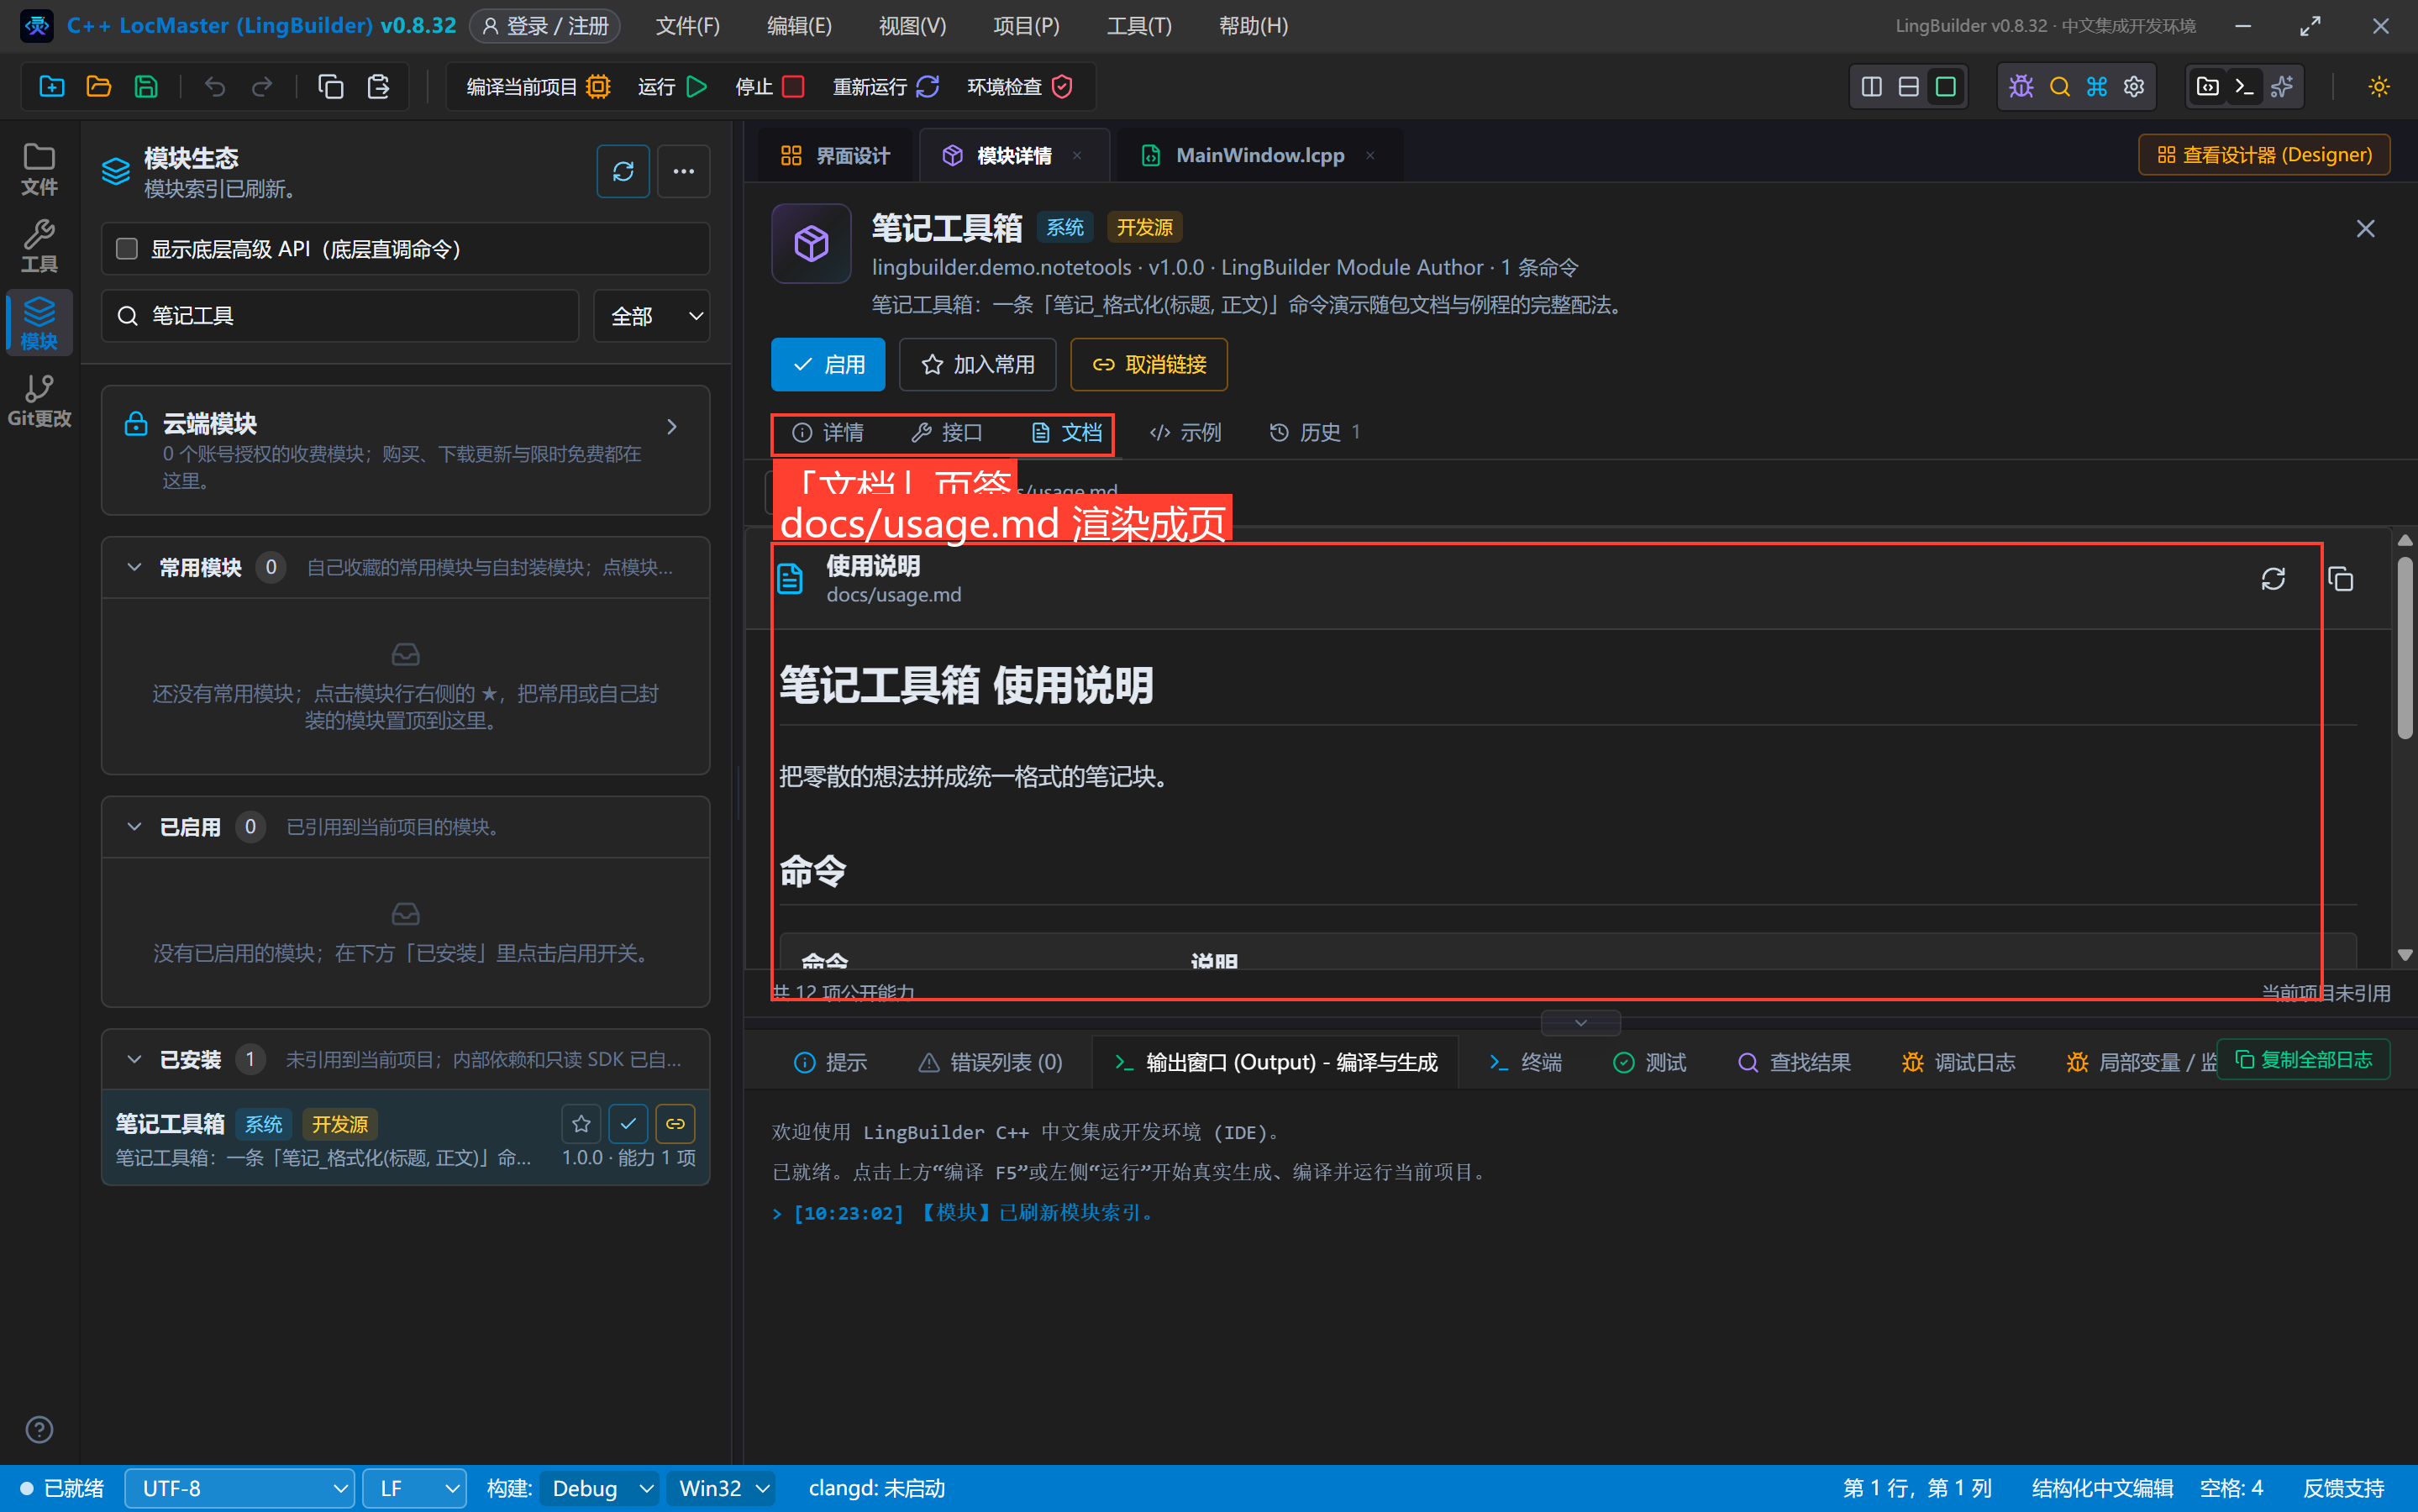Open the settings gear in the top toolbar
The width and height of the screenshot is (2418, 1512).
(2134, 87)
